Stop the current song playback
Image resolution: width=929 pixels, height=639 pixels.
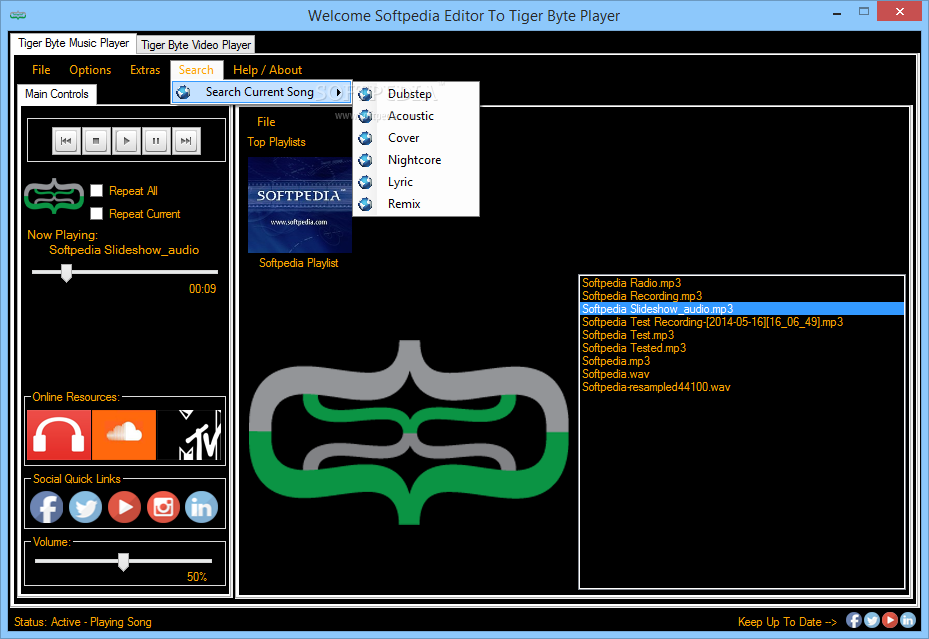click(96, 141)
